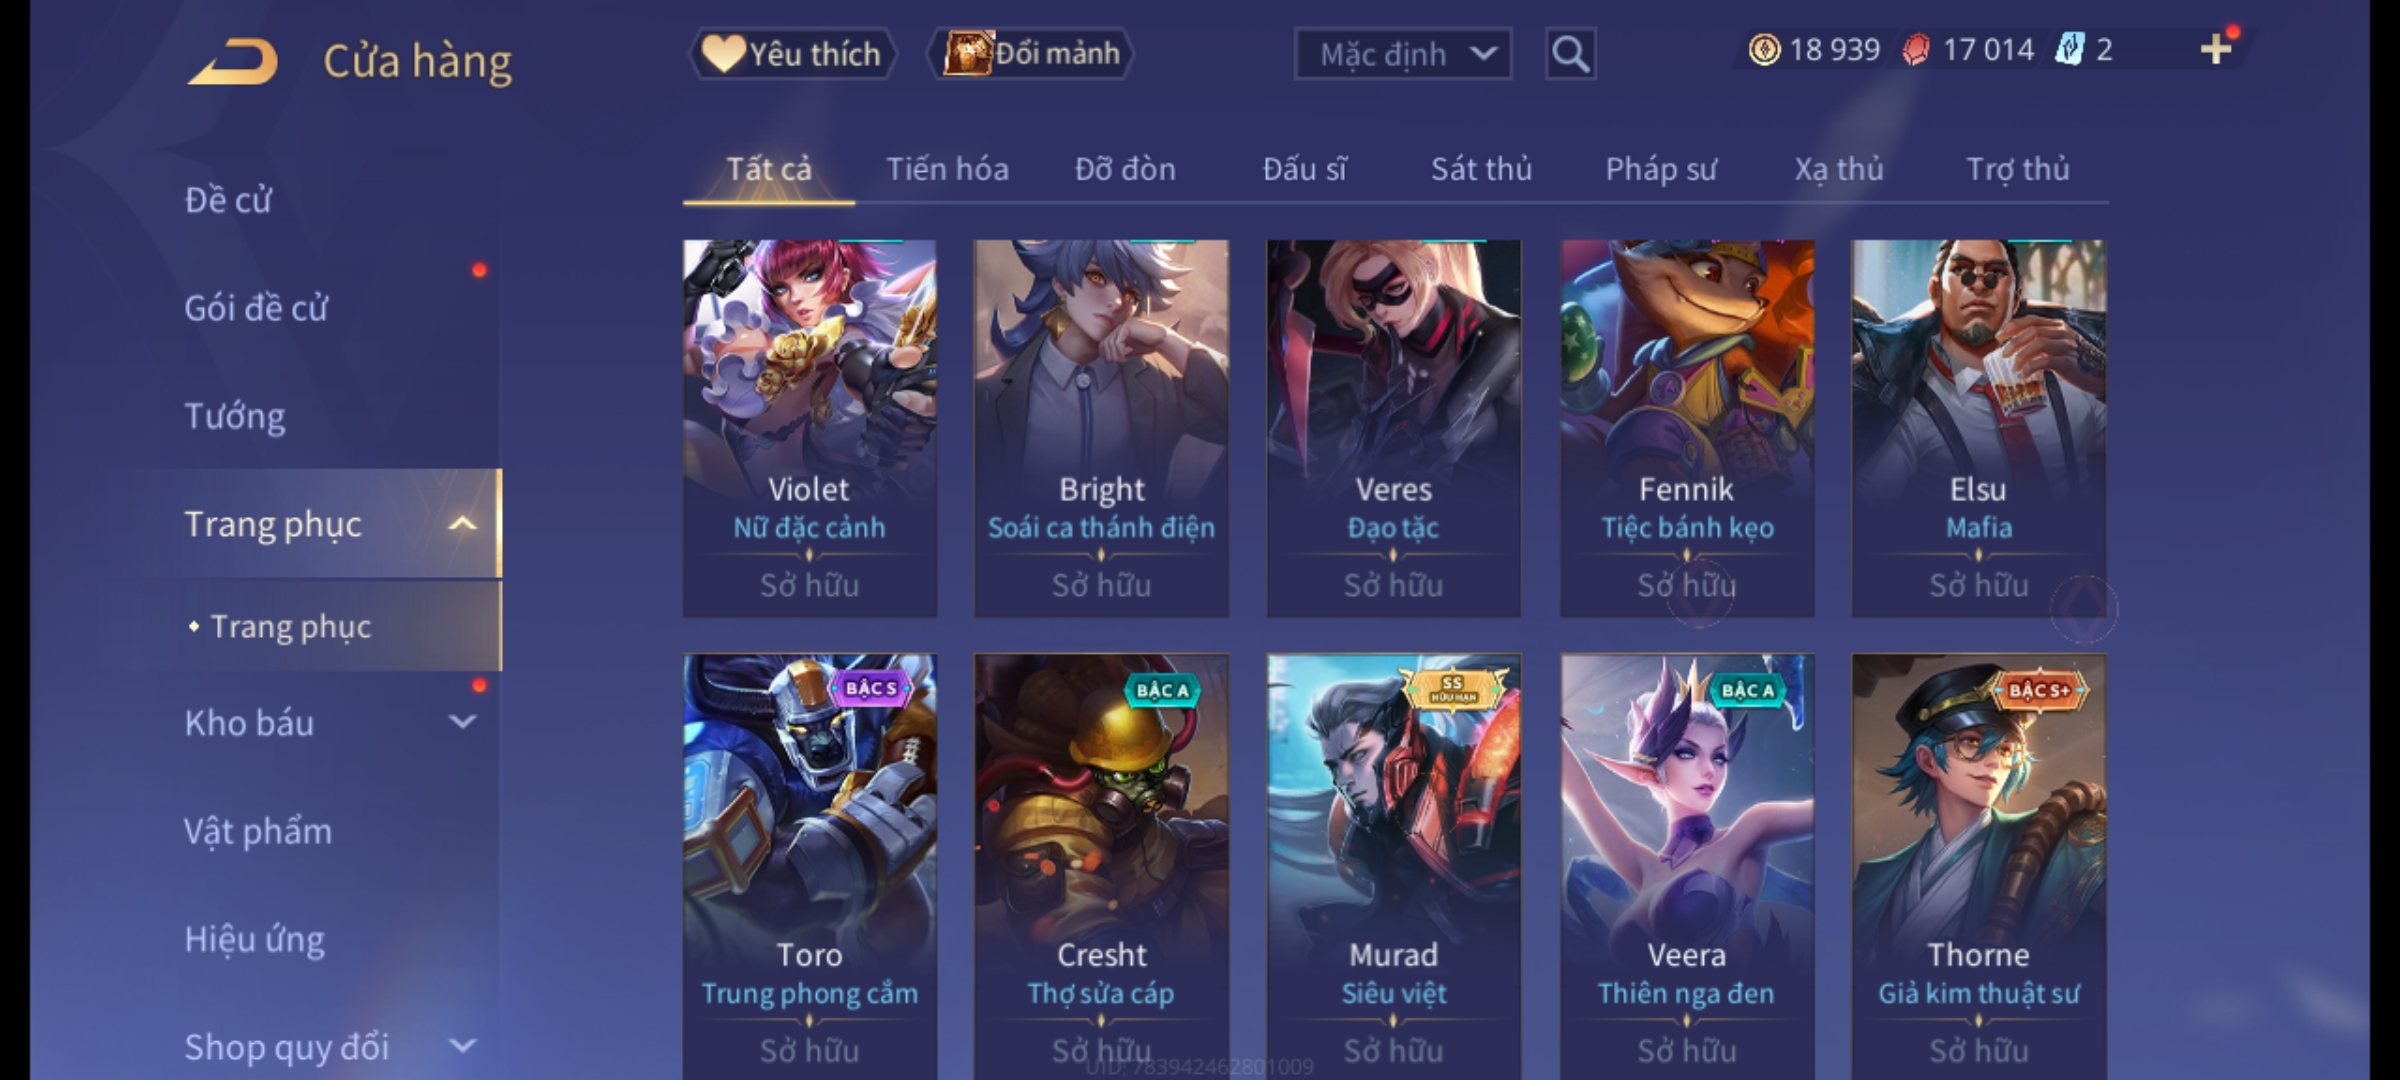Open search with the magnifier icon

[1570, 54]
